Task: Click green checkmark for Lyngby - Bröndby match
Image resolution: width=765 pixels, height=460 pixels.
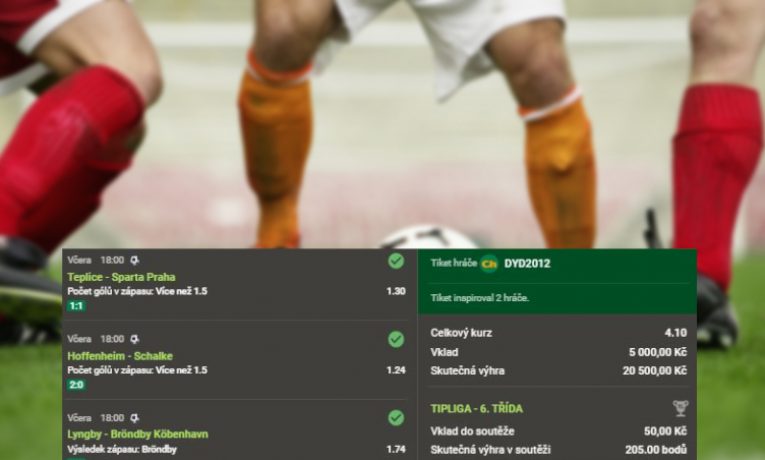Action: click(396, 418)
